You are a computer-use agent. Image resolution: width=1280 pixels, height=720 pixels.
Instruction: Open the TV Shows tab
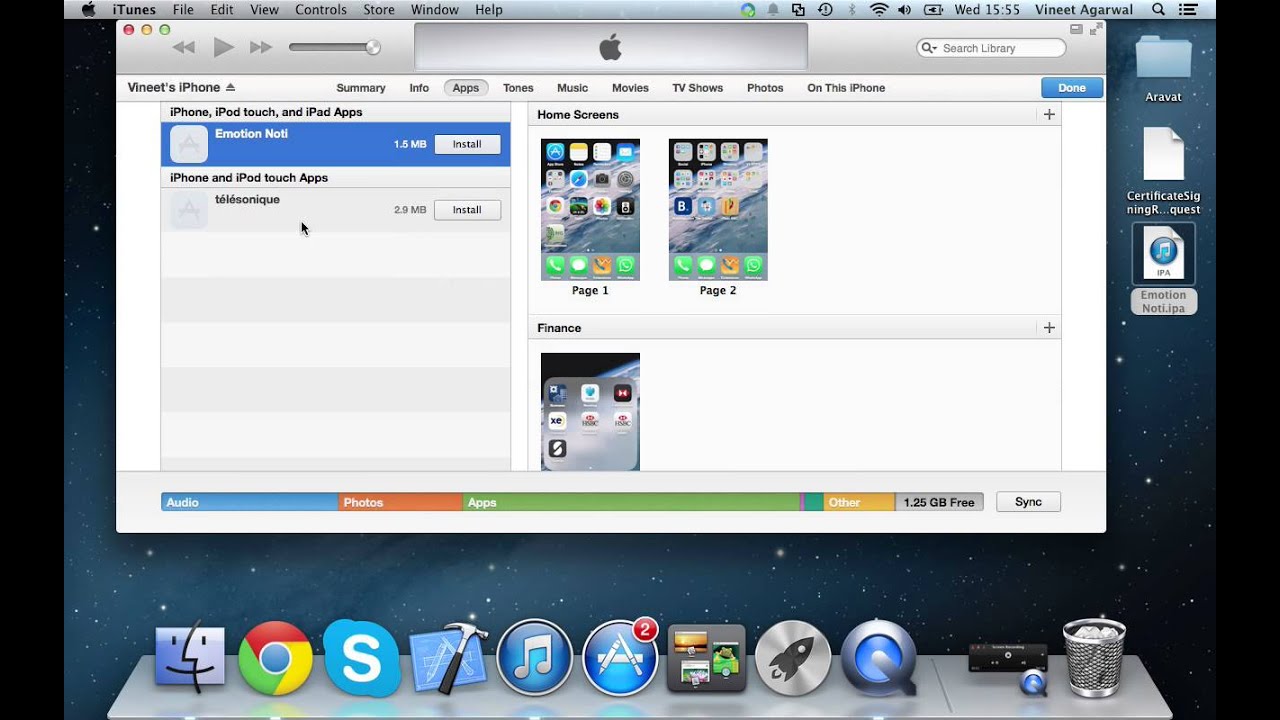pos(697,88)
